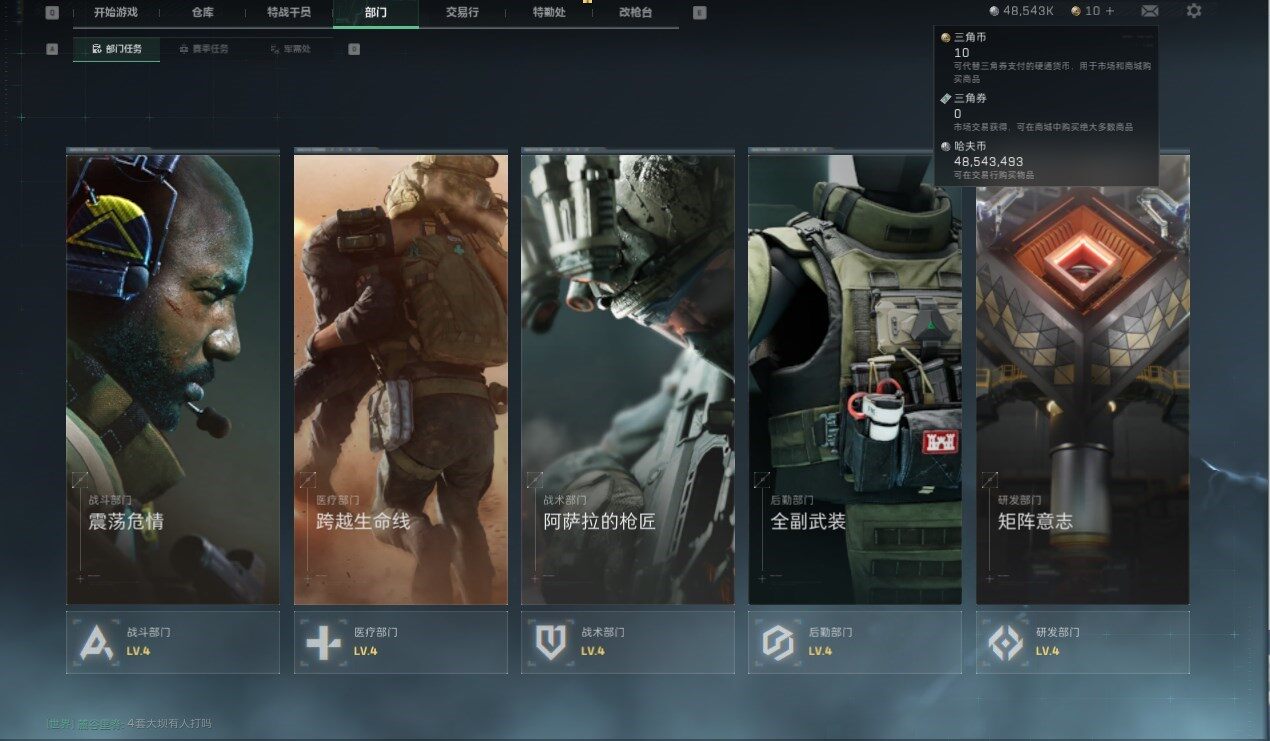Open the bearded soldier with headset card artwork
The width and height of the screenshot is (1270, 741).
(x=173, y=378)
